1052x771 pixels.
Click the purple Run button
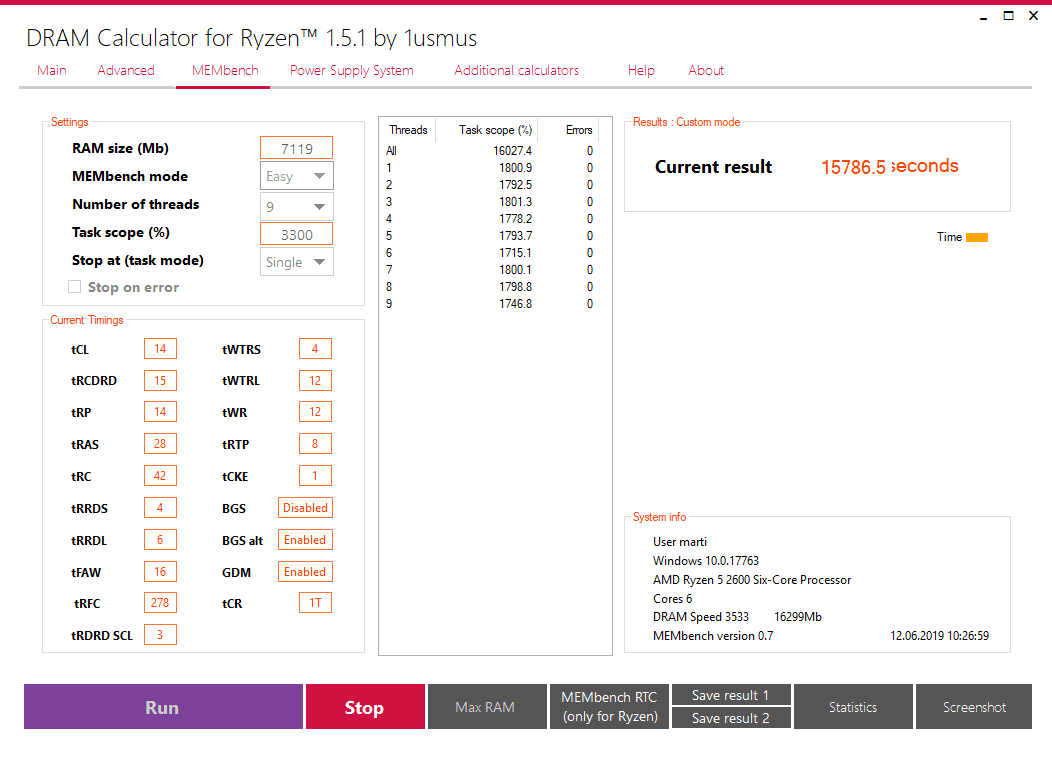coord(163,707)
